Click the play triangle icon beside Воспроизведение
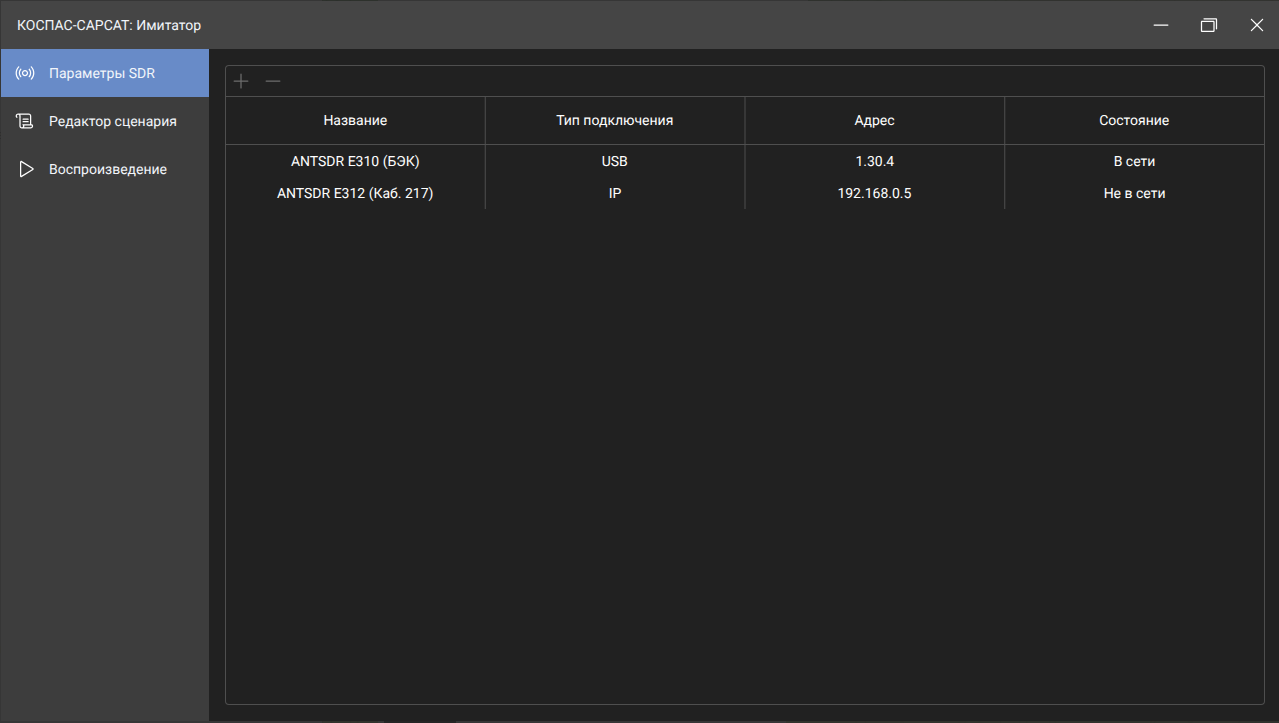Viewport: 1279px width, 723px height. click(x=26, y=169)
